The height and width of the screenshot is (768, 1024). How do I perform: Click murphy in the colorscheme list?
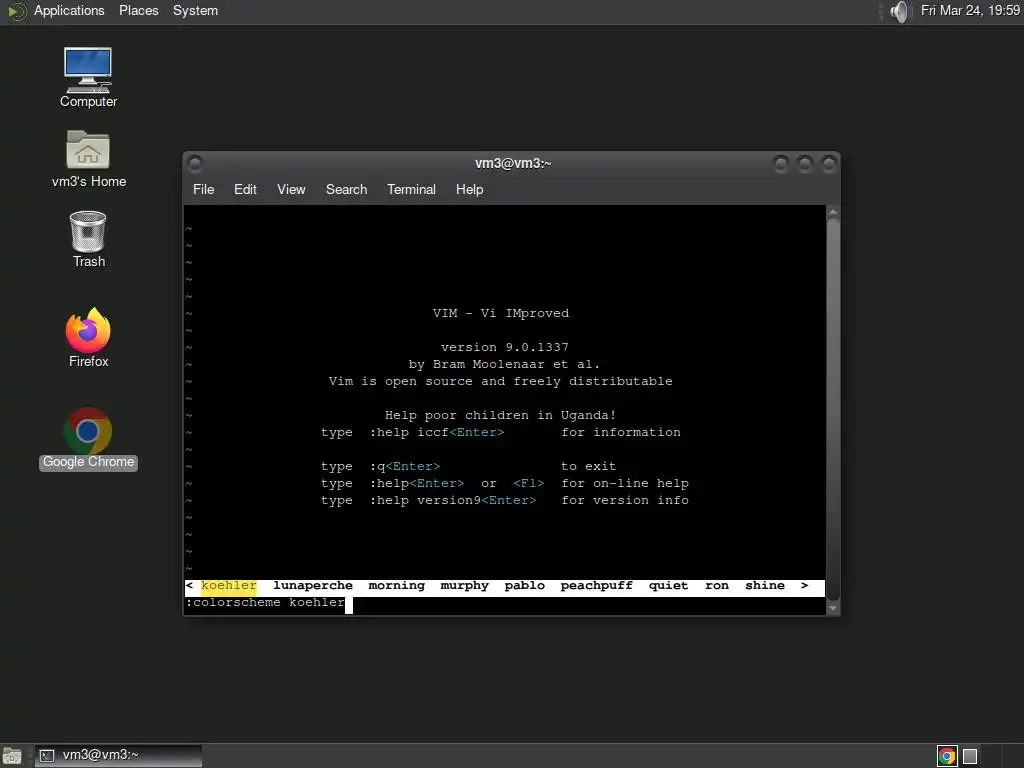point(464,586)
